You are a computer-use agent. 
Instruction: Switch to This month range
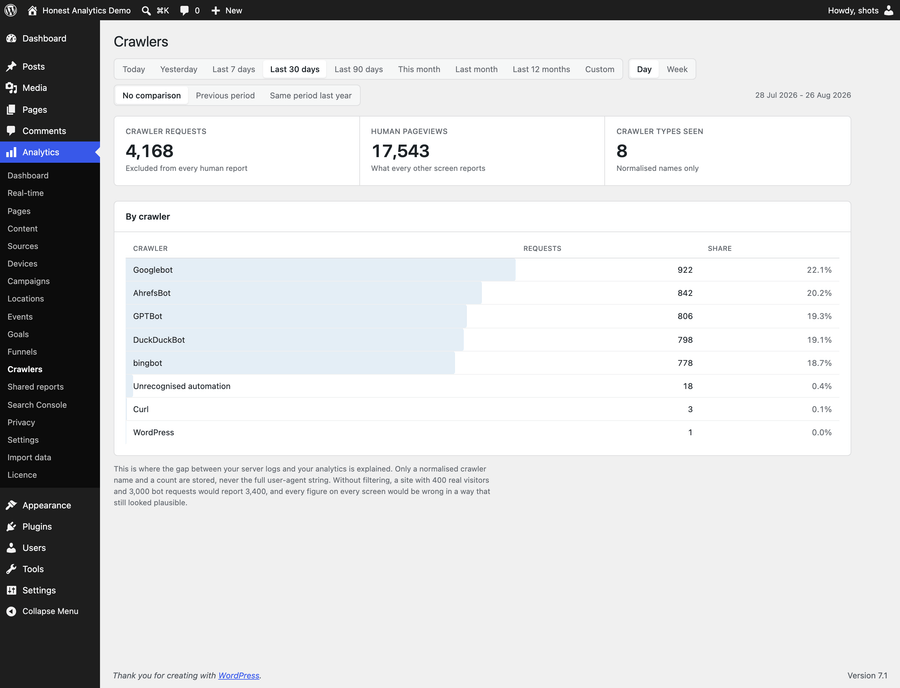pos(419,69)
